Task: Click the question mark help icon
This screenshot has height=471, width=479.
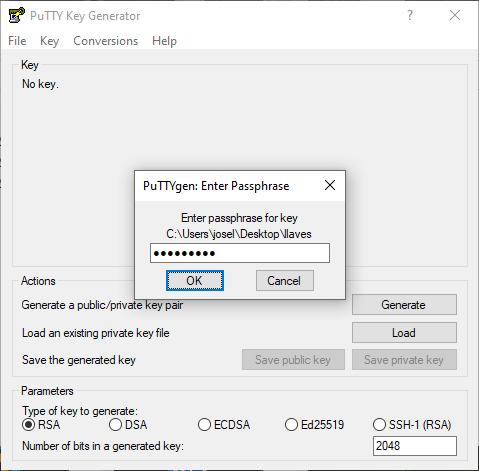Action: [410, 15]
